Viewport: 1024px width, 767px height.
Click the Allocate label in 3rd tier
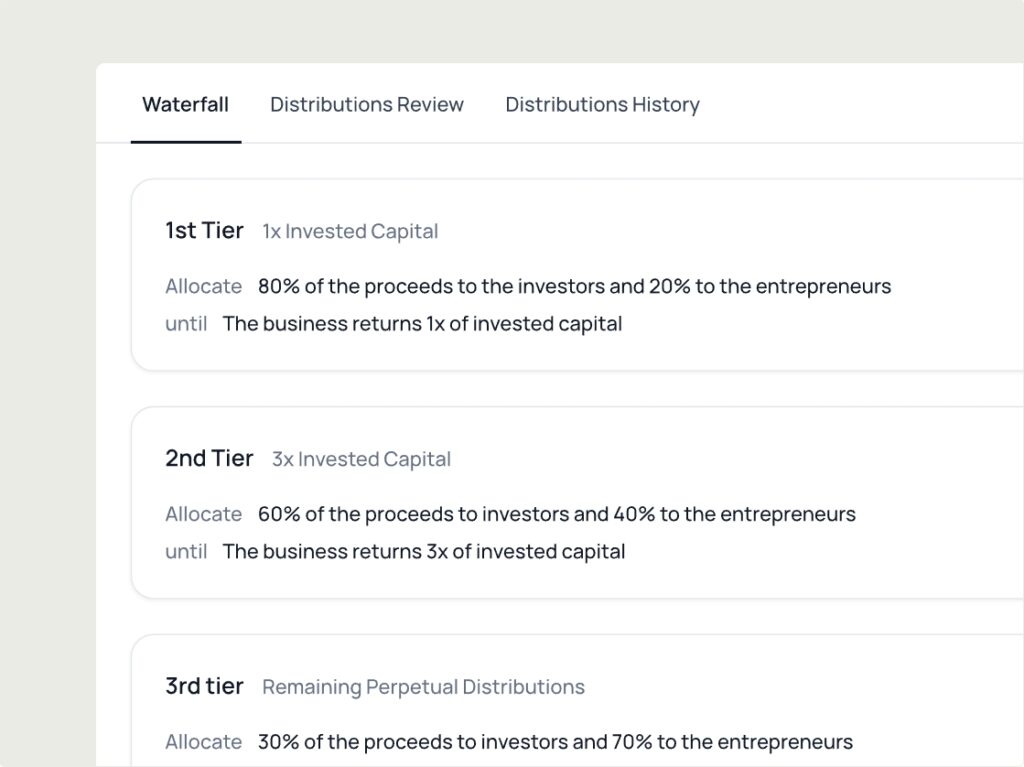coord(203,742)
